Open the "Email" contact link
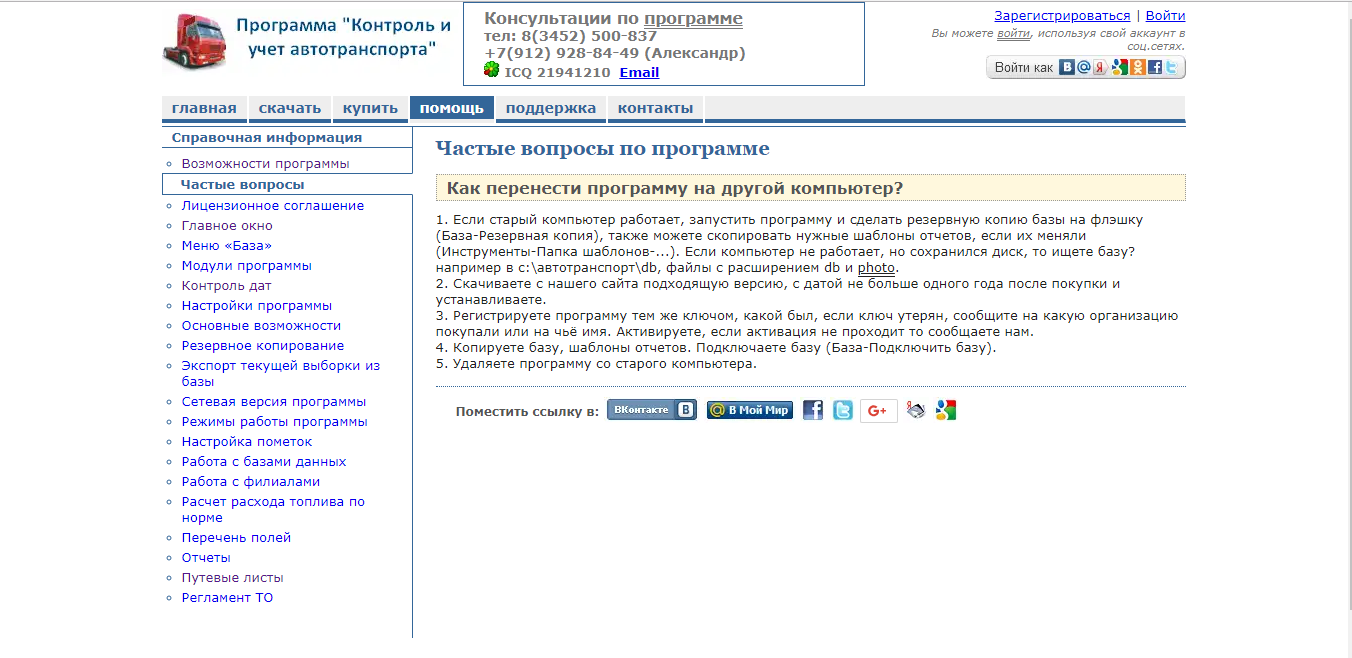1352x658 pixels. 638,71
